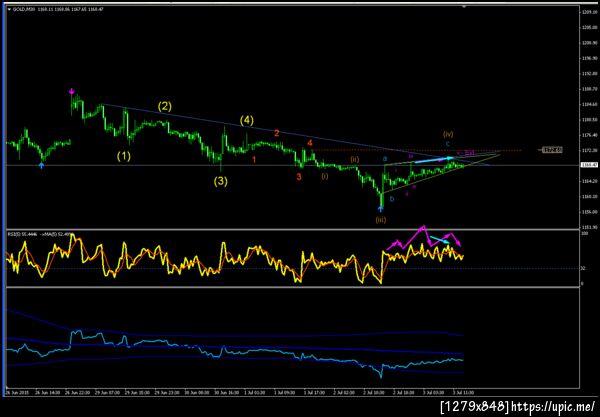This screenshot has width=600, height=417.
Task: Click the orange (iv) wave label
Action: click(448, 134)
